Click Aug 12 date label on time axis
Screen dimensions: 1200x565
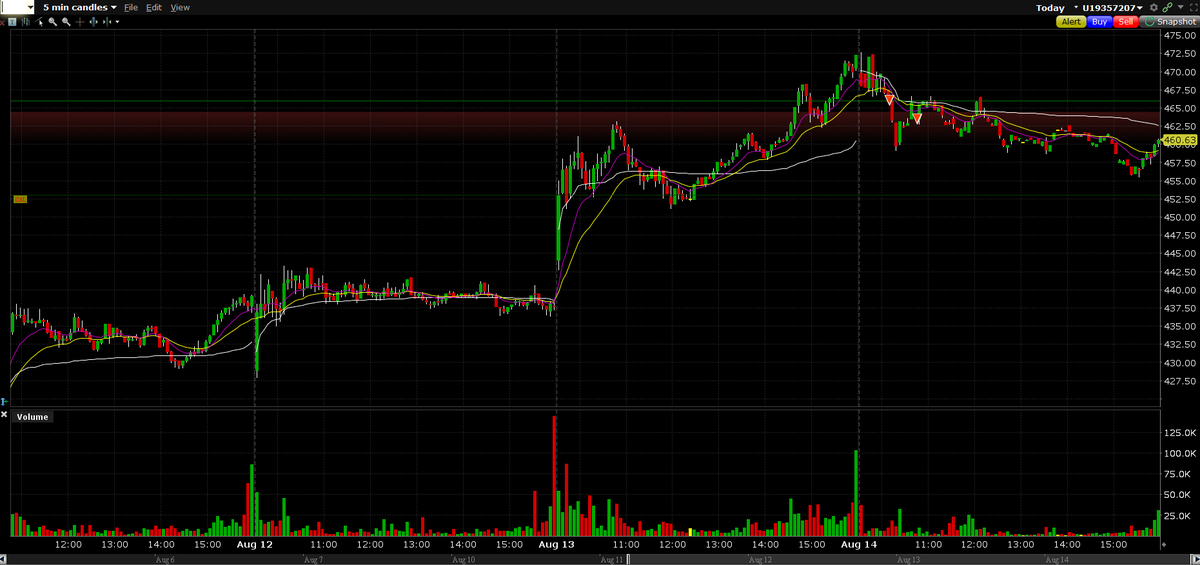pos(254,545)
